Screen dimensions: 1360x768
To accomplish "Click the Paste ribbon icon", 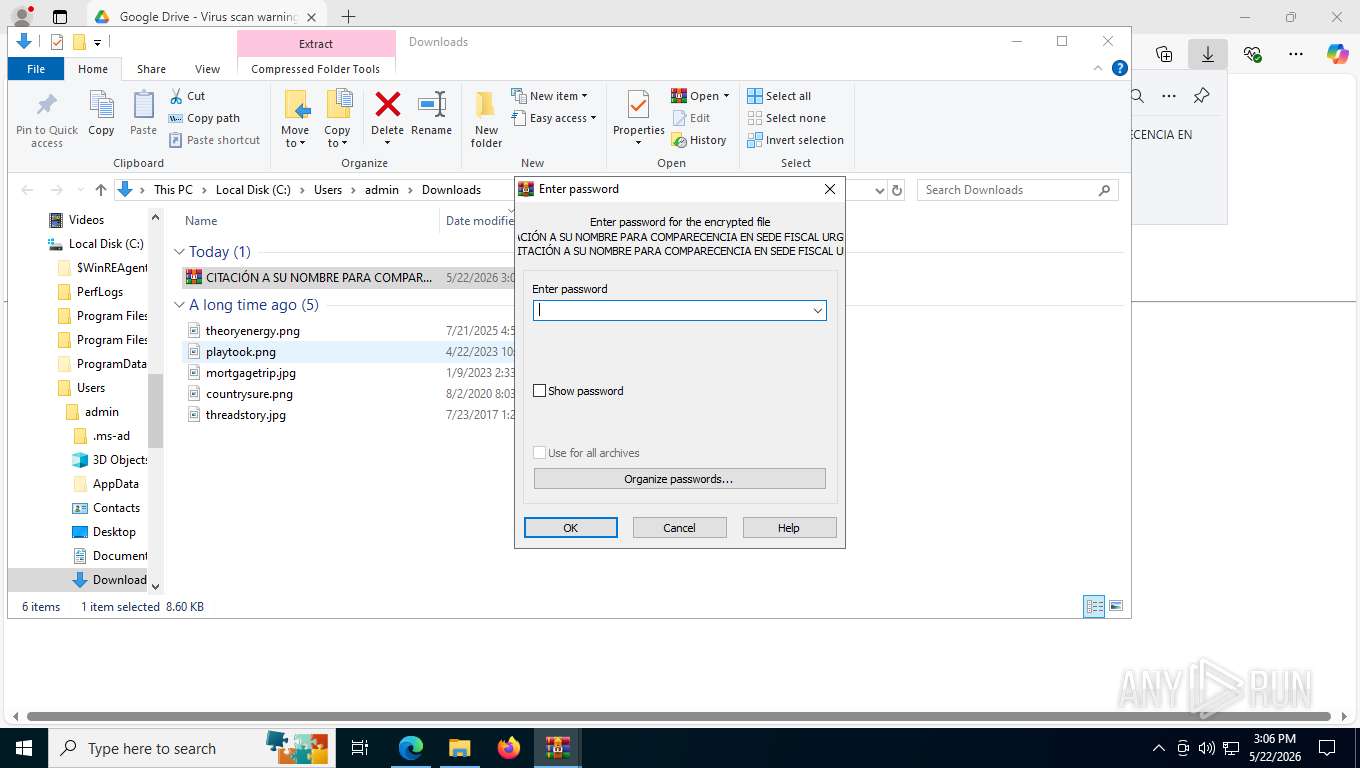I will 143,105.
